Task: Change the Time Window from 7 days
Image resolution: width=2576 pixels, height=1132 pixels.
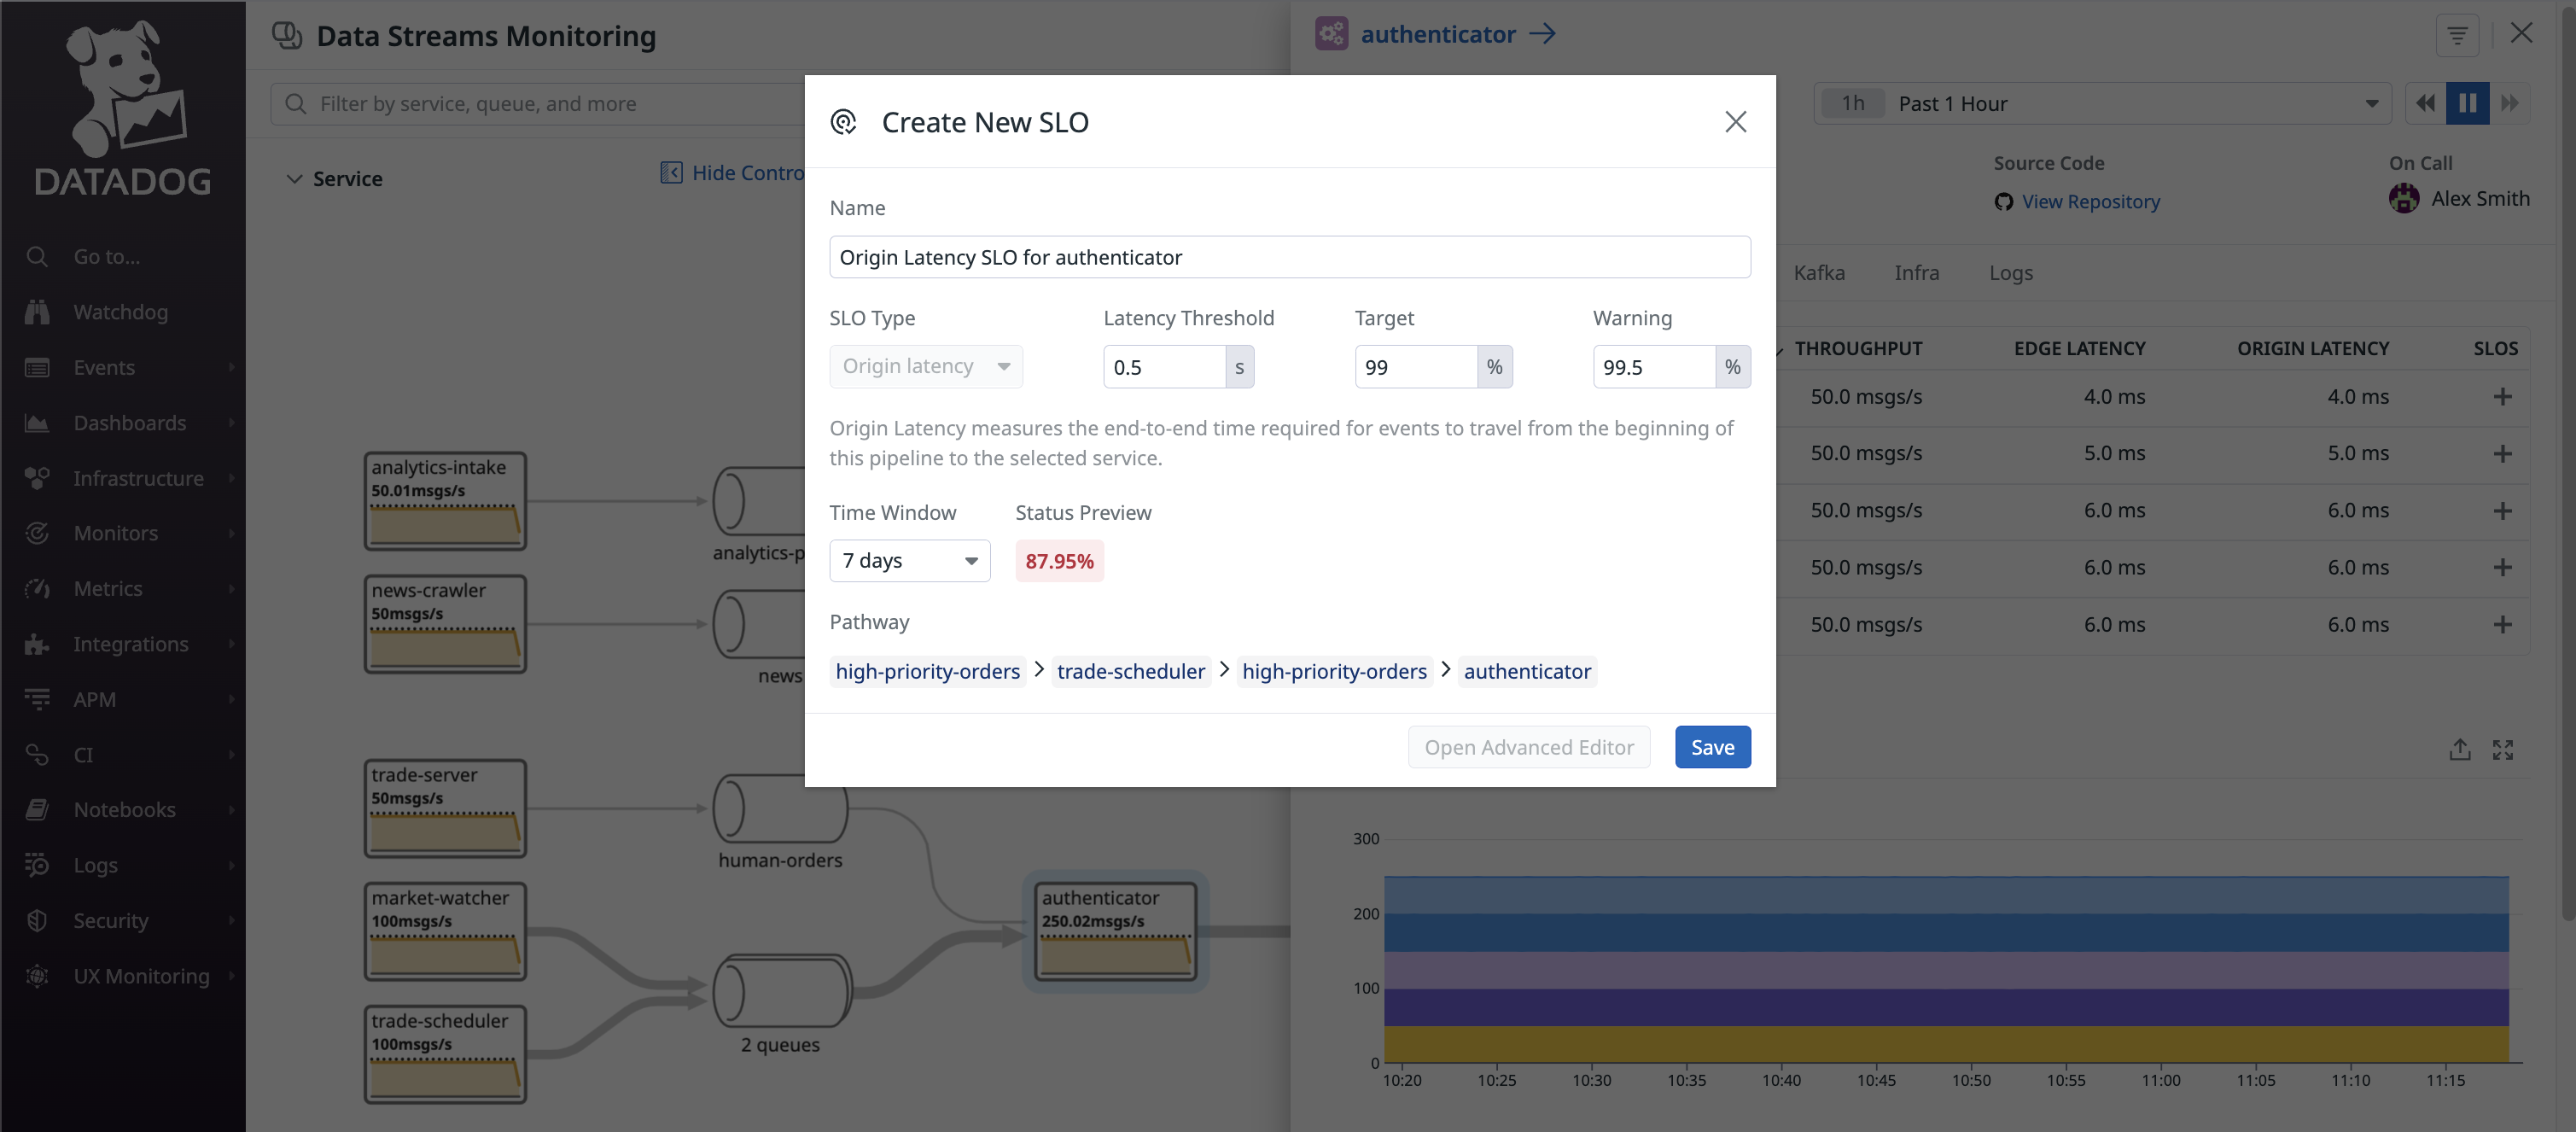Action: point(909,560)
